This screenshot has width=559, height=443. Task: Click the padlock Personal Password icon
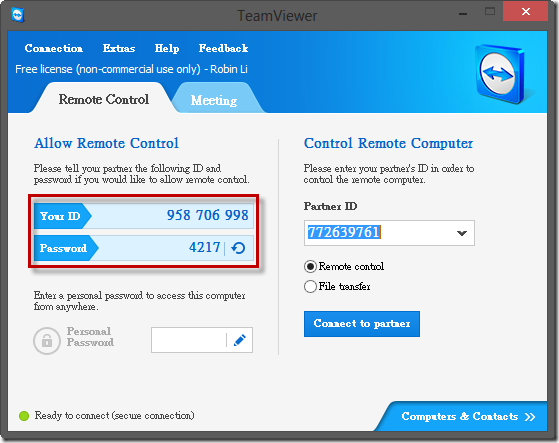click(47, 341)
